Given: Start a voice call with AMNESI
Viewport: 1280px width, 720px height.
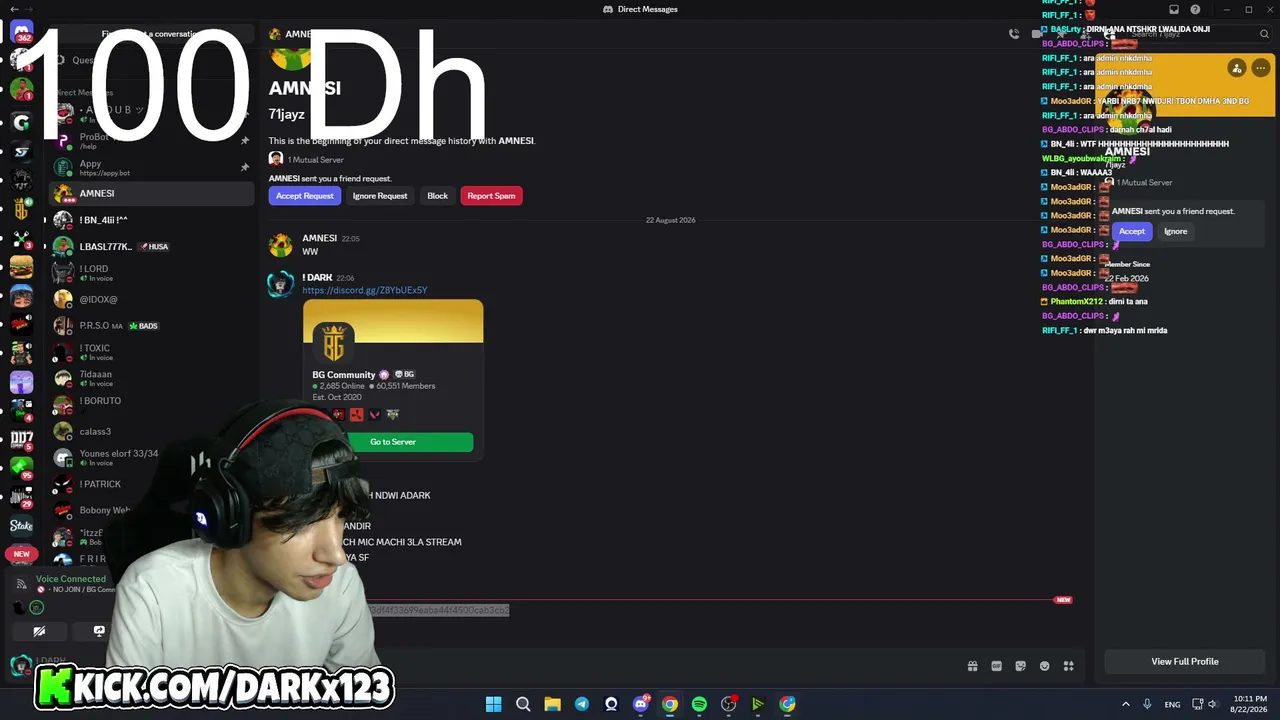Looking at the screenshot, I should pos(1014,34).
